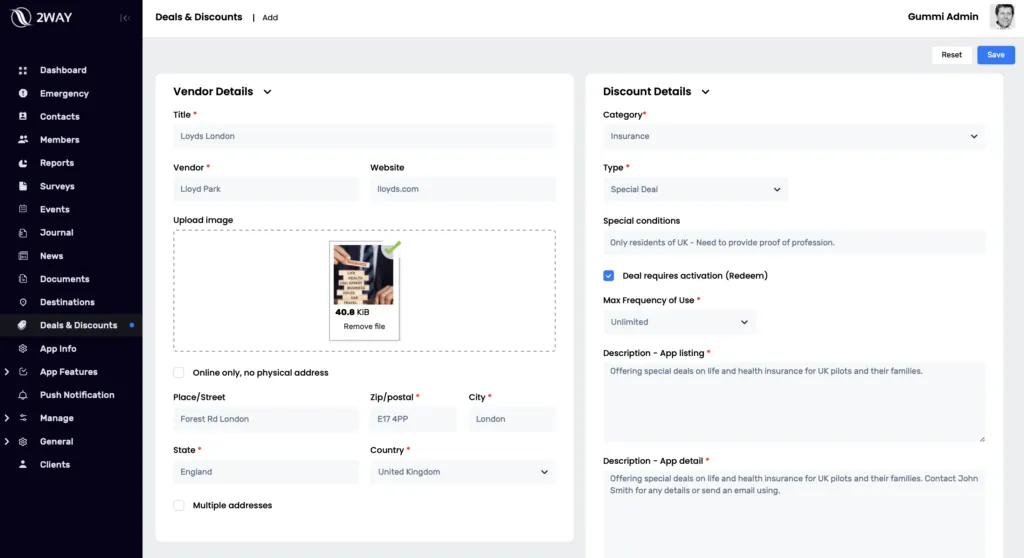Open the Events calendar icon

[x=22, y=209]
